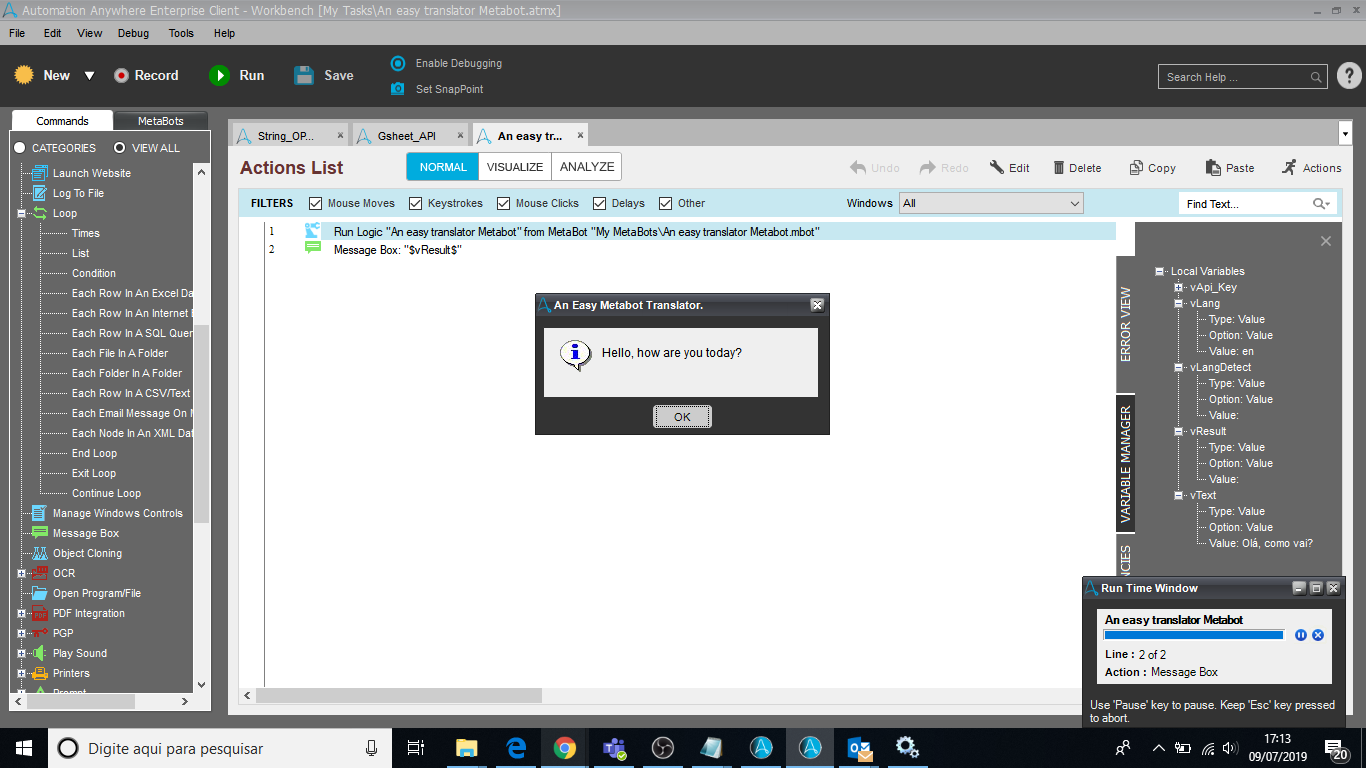Close the Variable Manager side panel

[x=1326, y=241]
